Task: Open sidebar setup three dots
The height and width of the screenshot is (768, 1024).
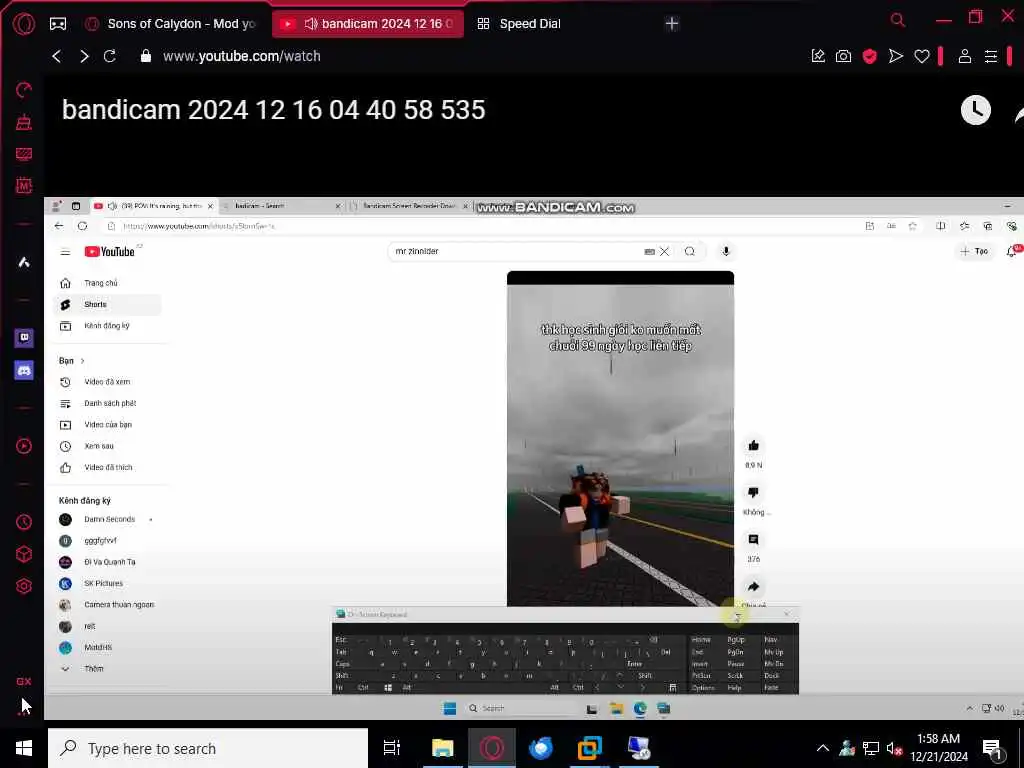Action: point(24,714)
